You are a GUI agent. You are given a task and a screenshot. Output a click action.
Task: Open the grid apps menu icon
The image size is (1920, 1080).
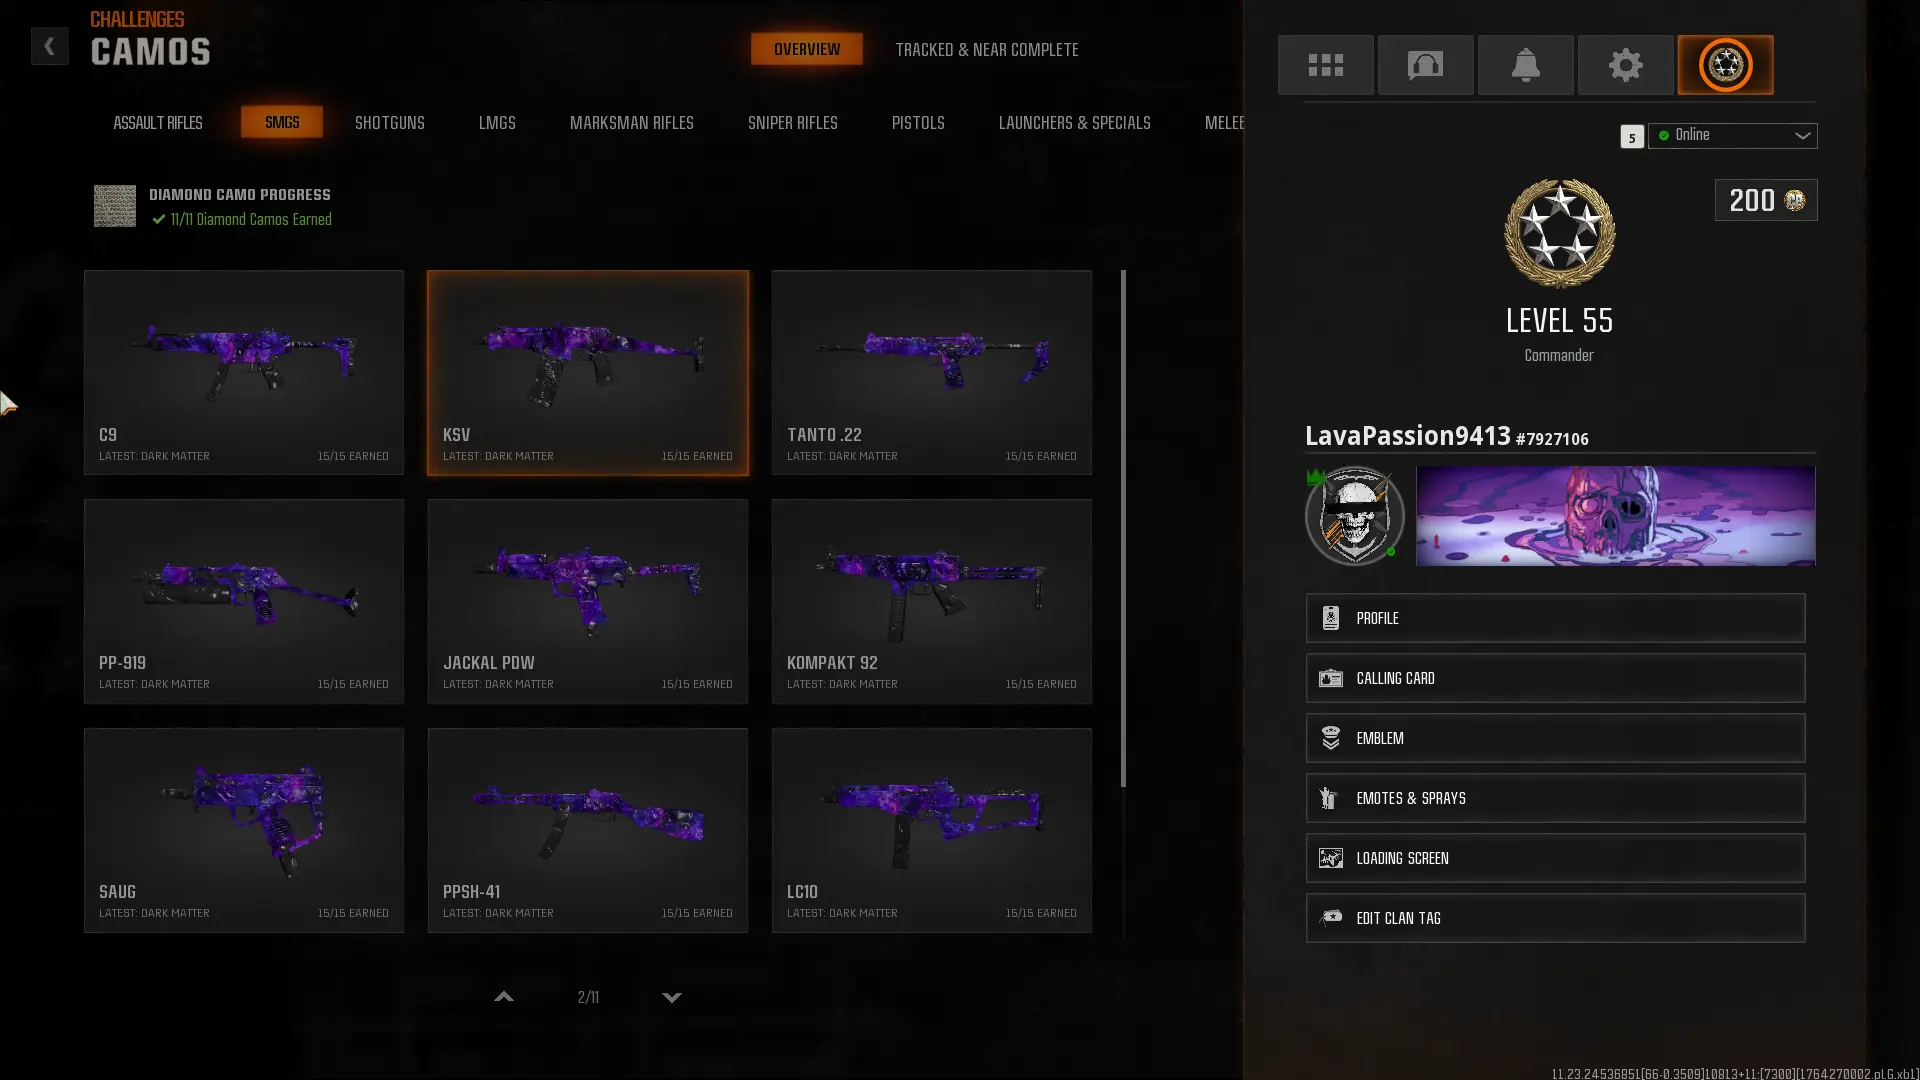1325,65
